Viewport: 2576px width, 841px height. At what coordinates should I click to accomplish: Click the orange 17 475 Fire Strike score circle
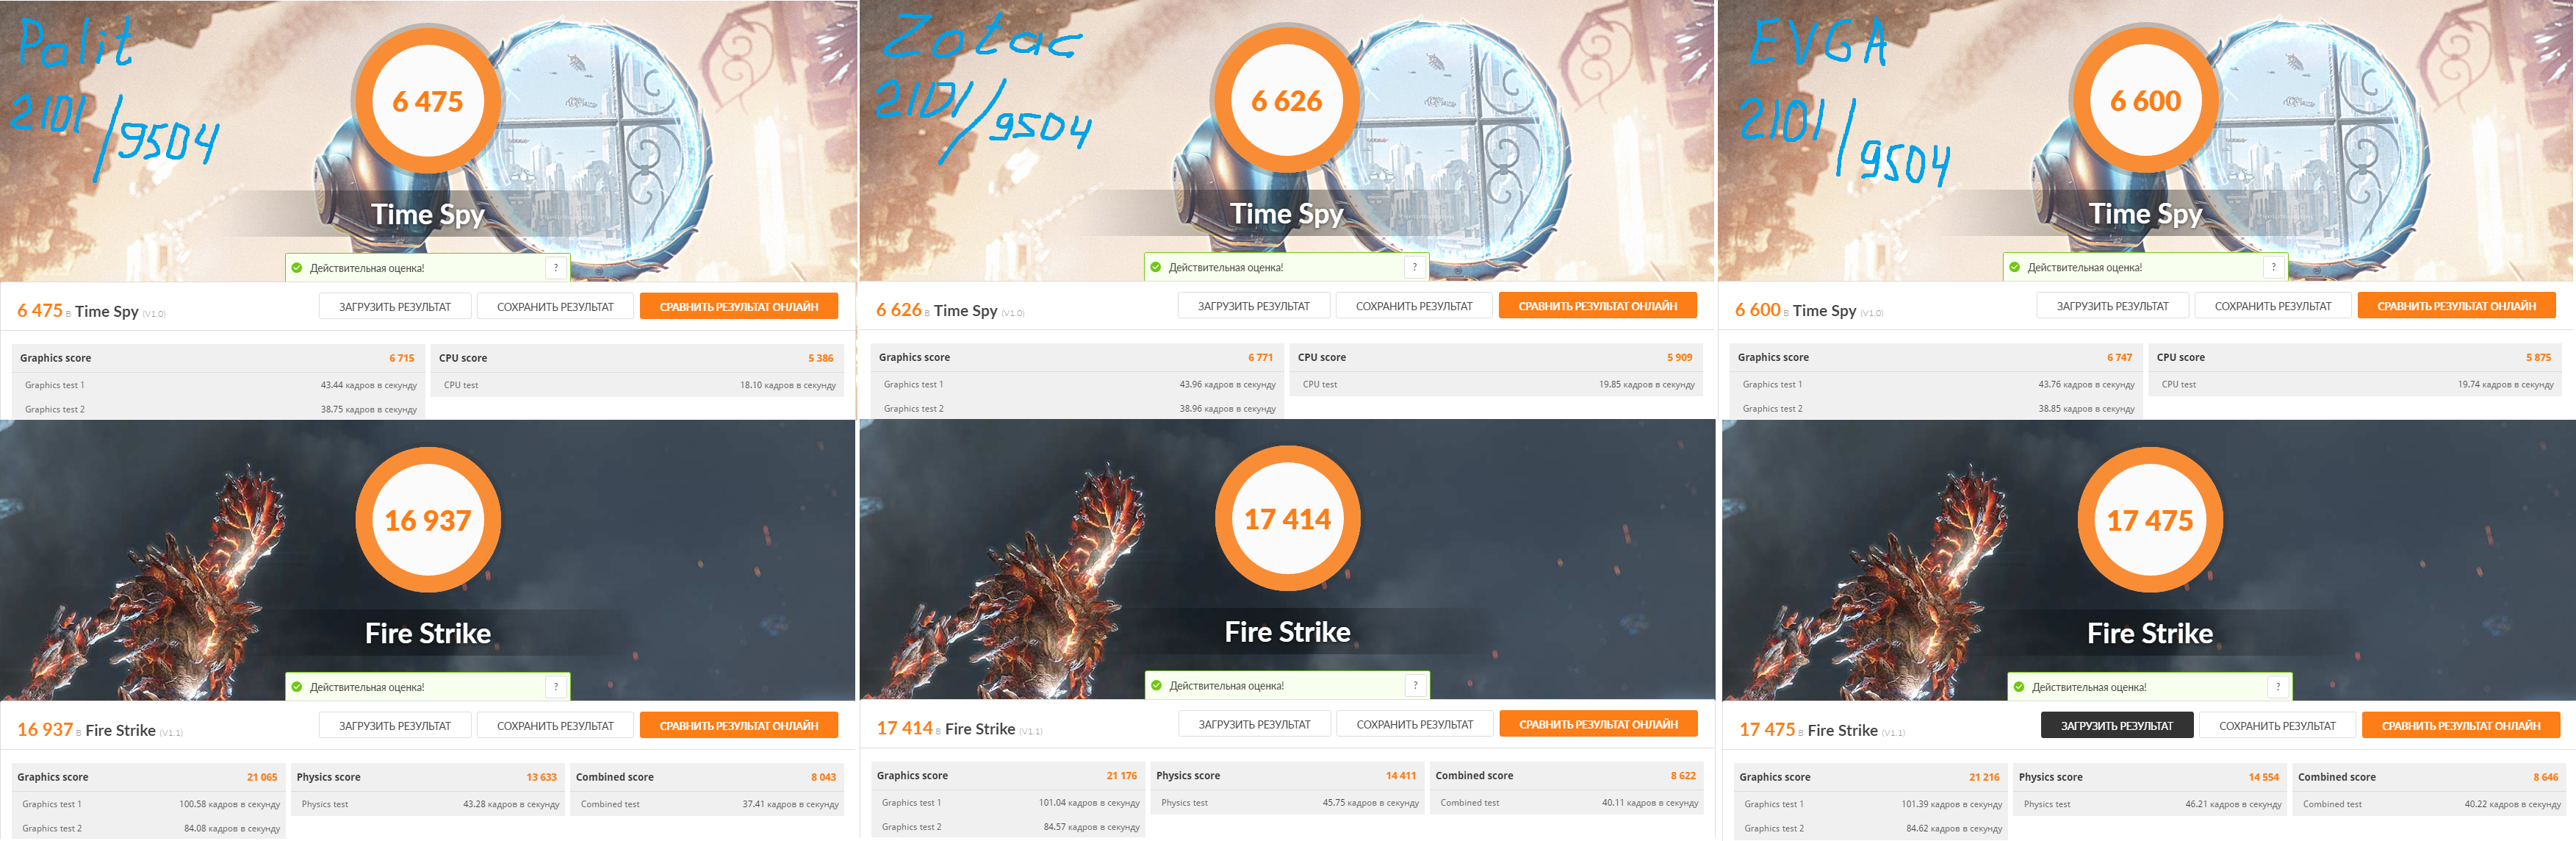tap(2150, 520)
